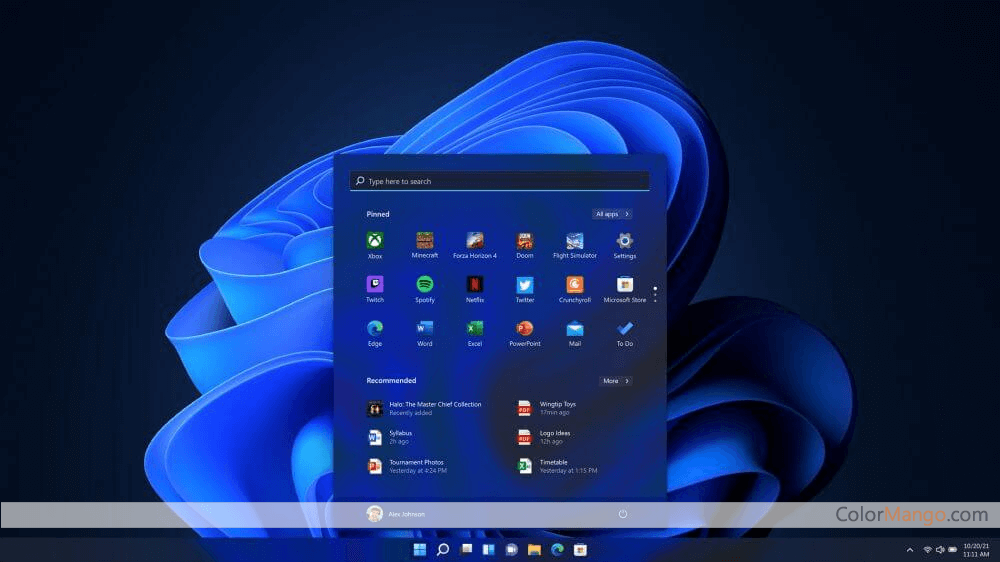Launch Netflix pinned app
The height and width of the screenshot is (562, 1000).
475,285
